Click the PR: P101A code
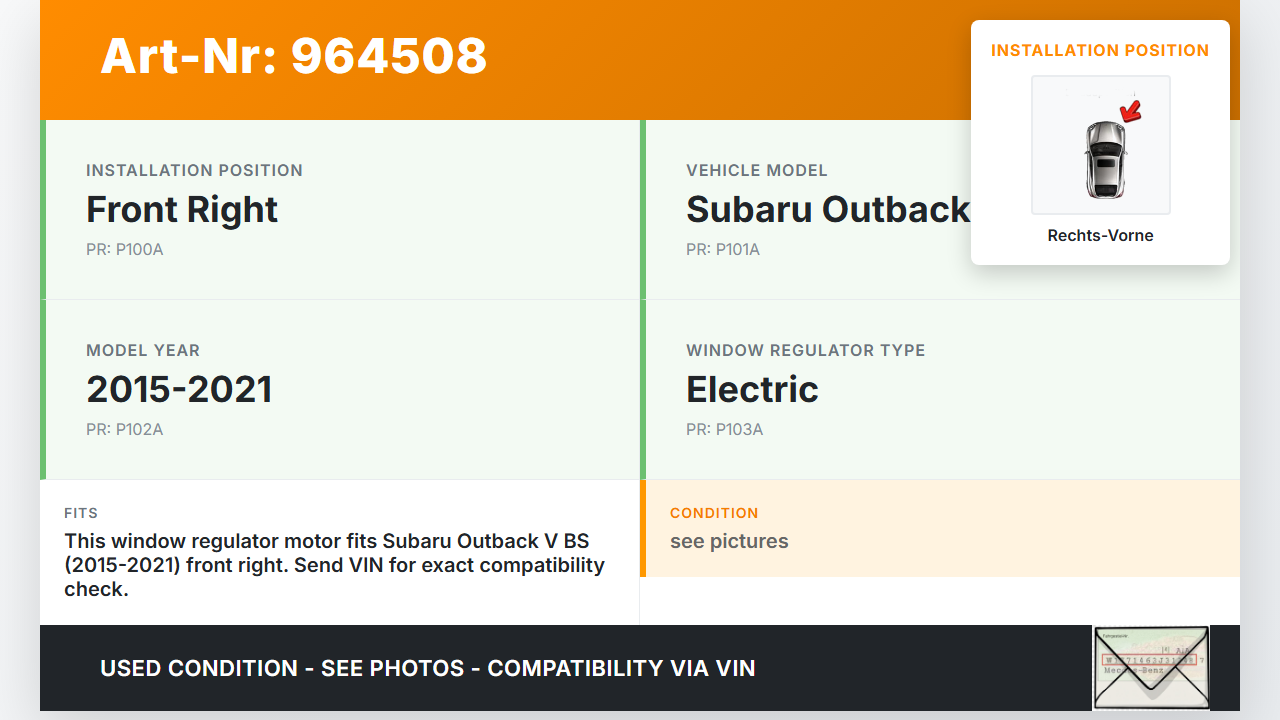 (723, 250)
